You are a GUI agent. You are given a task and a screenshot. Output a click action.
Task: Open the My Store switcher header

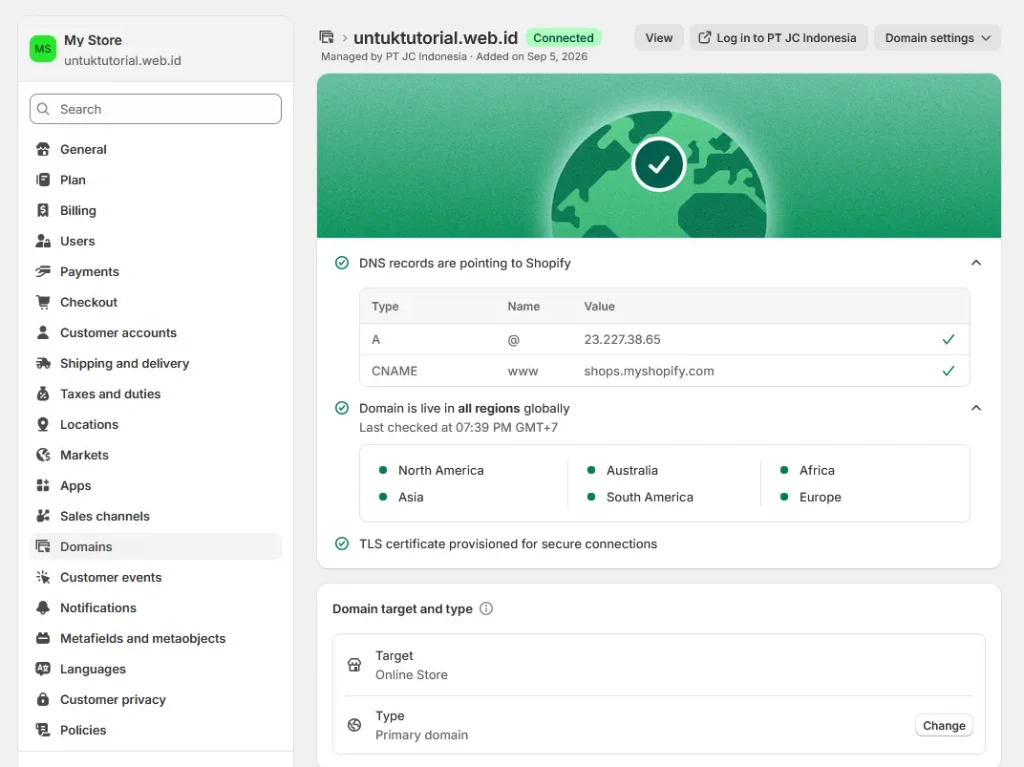point(155,50)
